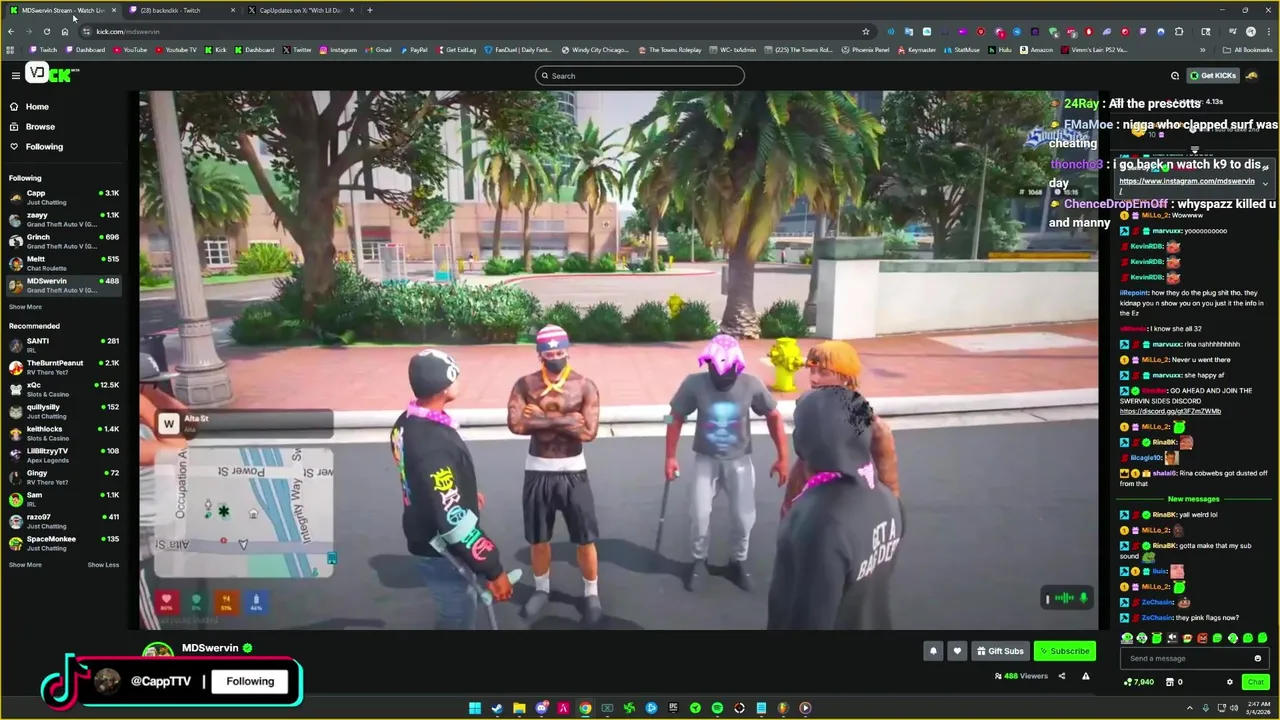Click the Following button in CappTTV overlay
Image resolution: width=1280 pixels, height=720 pixels.
[250, 681]
